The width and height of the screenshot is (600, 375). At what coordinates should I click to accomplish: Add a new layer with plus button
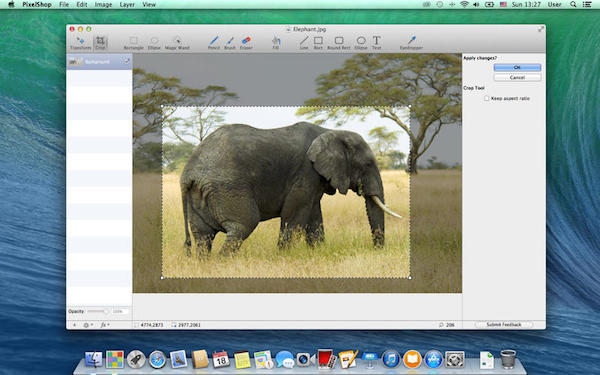click(75, 325)
